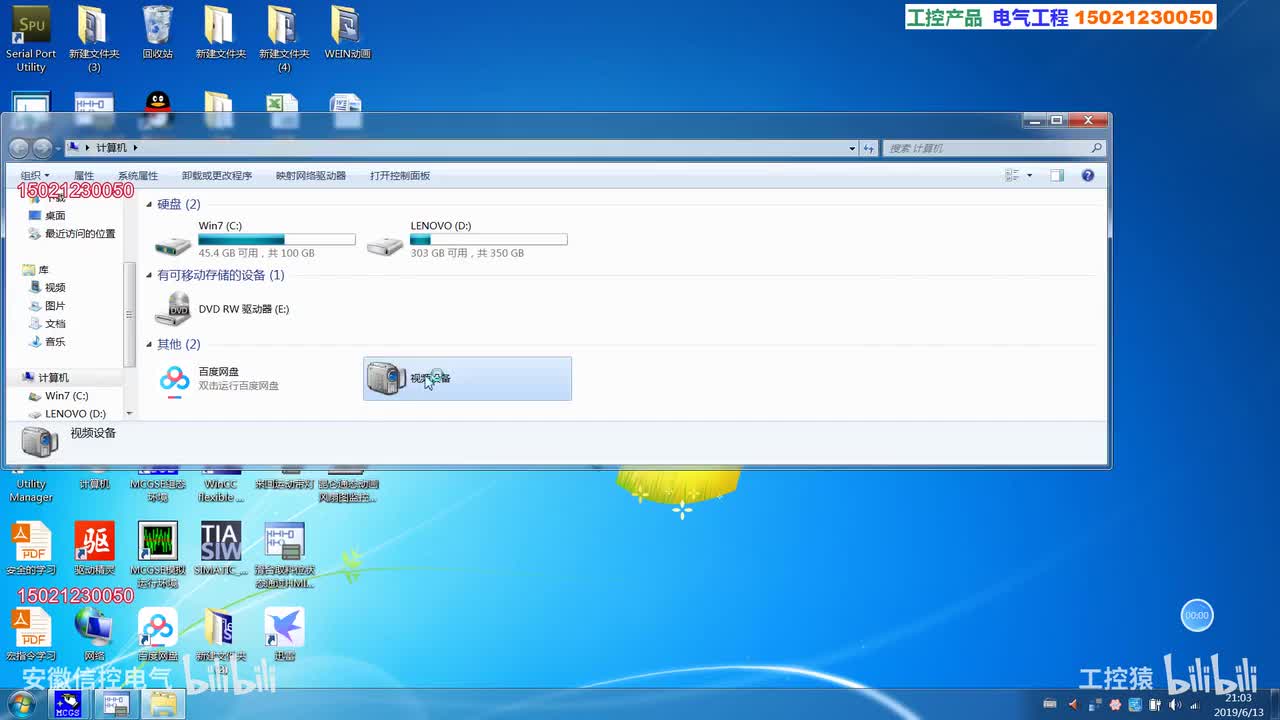Switch to the MCGS taskbar application

(x=68, y=704)
